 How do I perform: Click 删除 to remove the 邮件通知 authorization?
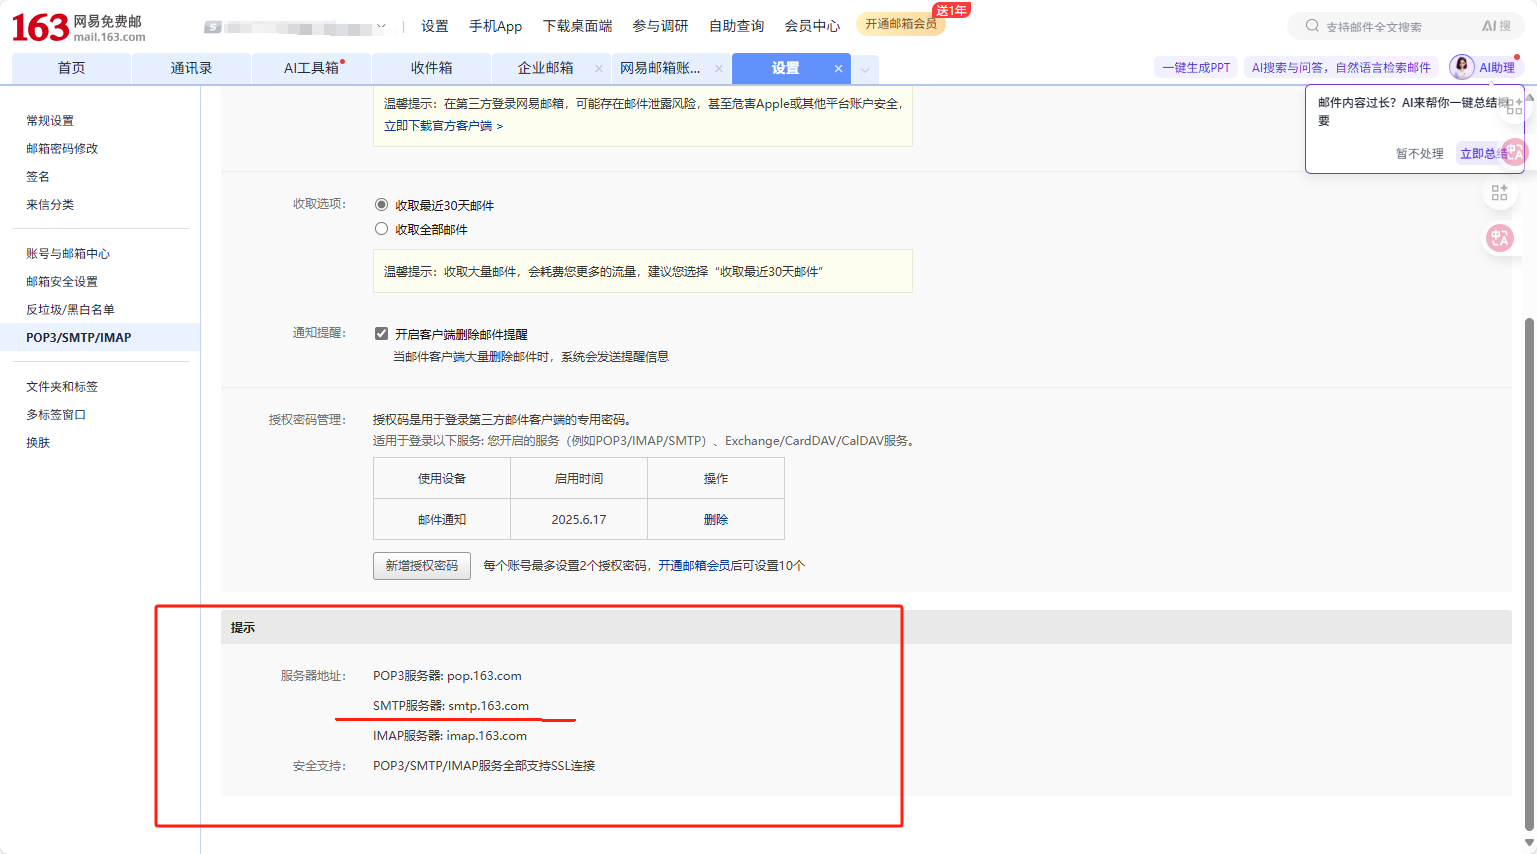pos(714,519)
